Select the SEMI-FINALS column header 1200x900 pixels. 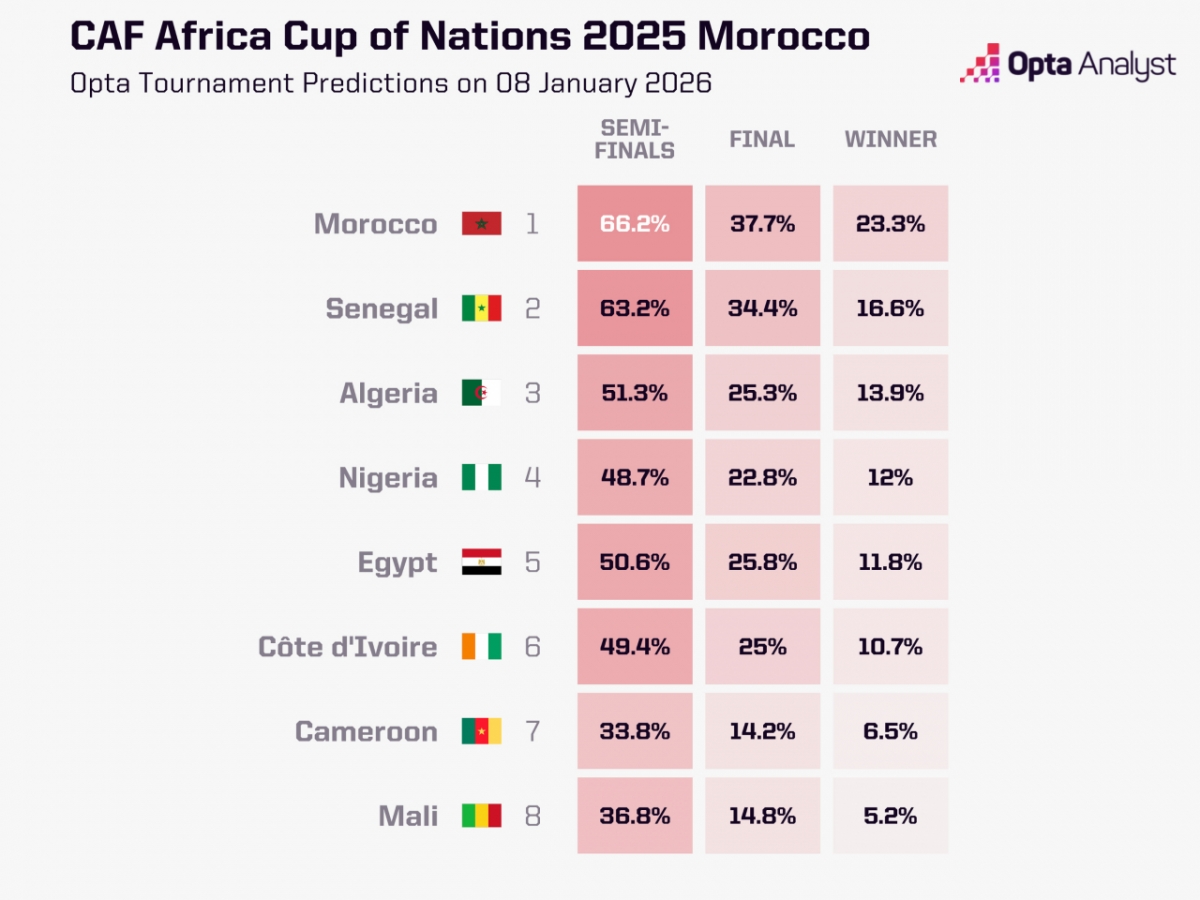[x=635, y=139]
